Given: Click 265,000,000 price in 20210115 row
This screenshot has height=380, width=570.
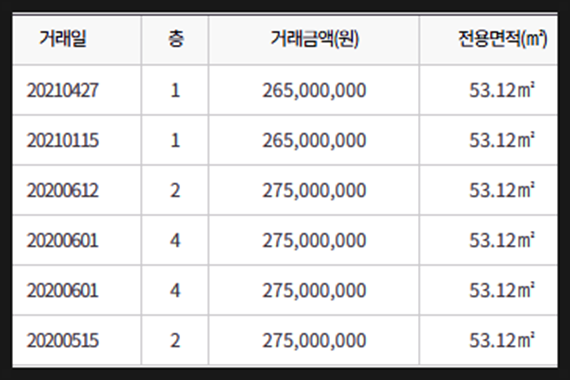Looking at the screenshot, I should click(x=314, y=141).
